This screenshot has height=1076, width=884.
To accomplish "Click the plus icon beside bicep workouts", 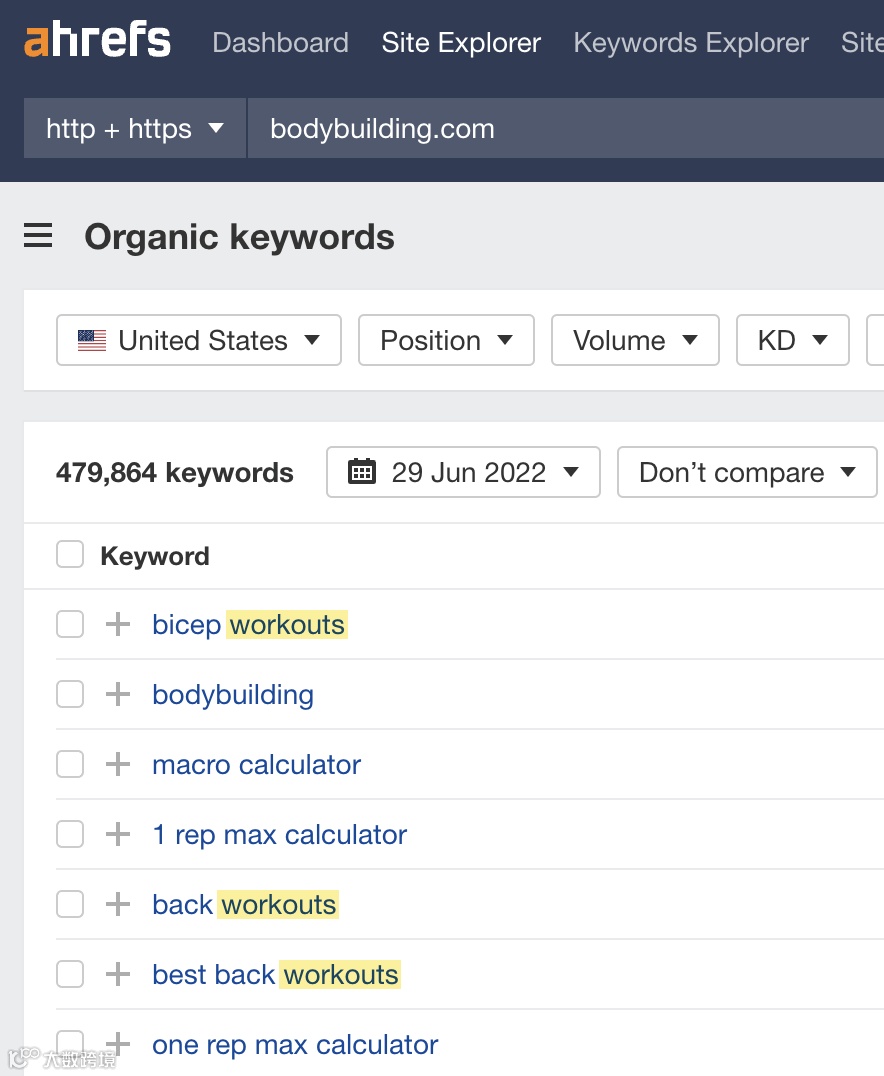I will click(x=117, y=624).
